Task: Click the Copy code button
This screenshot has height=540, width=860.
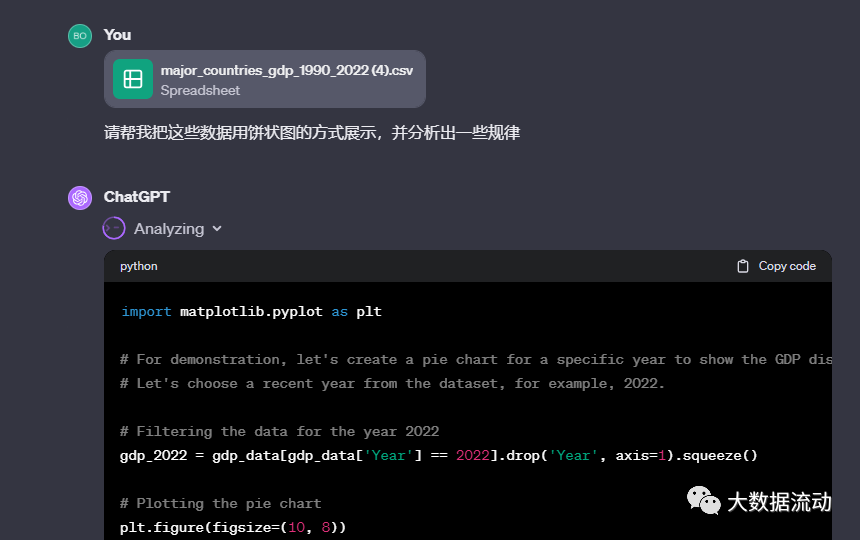Action: tap(777, 266)
